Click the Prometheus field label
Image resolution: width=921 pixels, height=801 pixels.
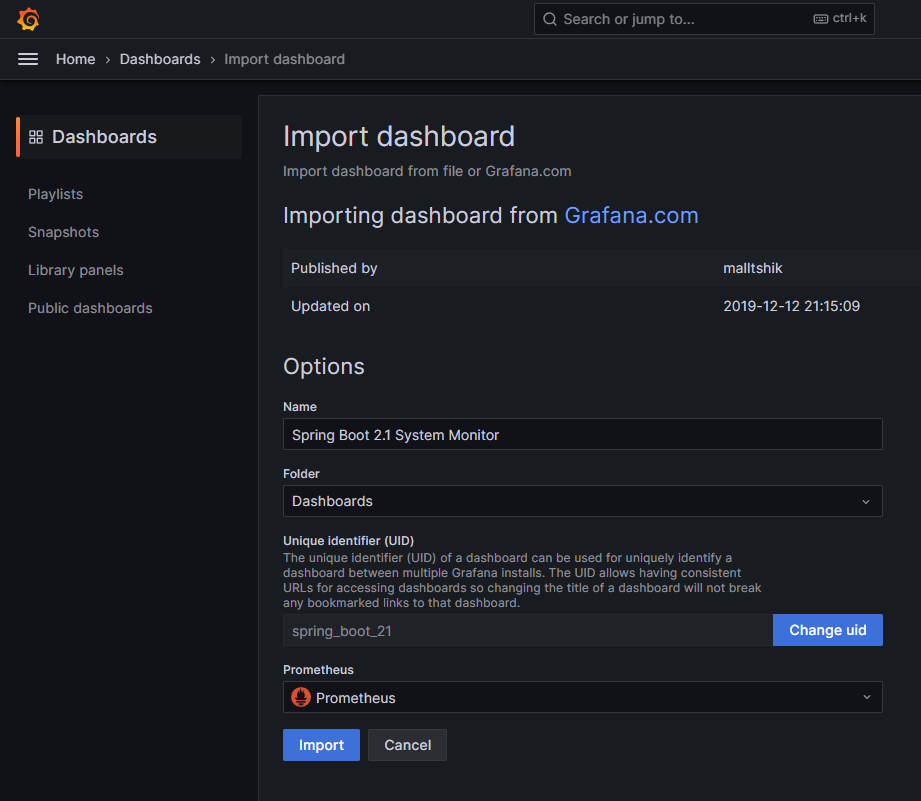tap(318, 670)
